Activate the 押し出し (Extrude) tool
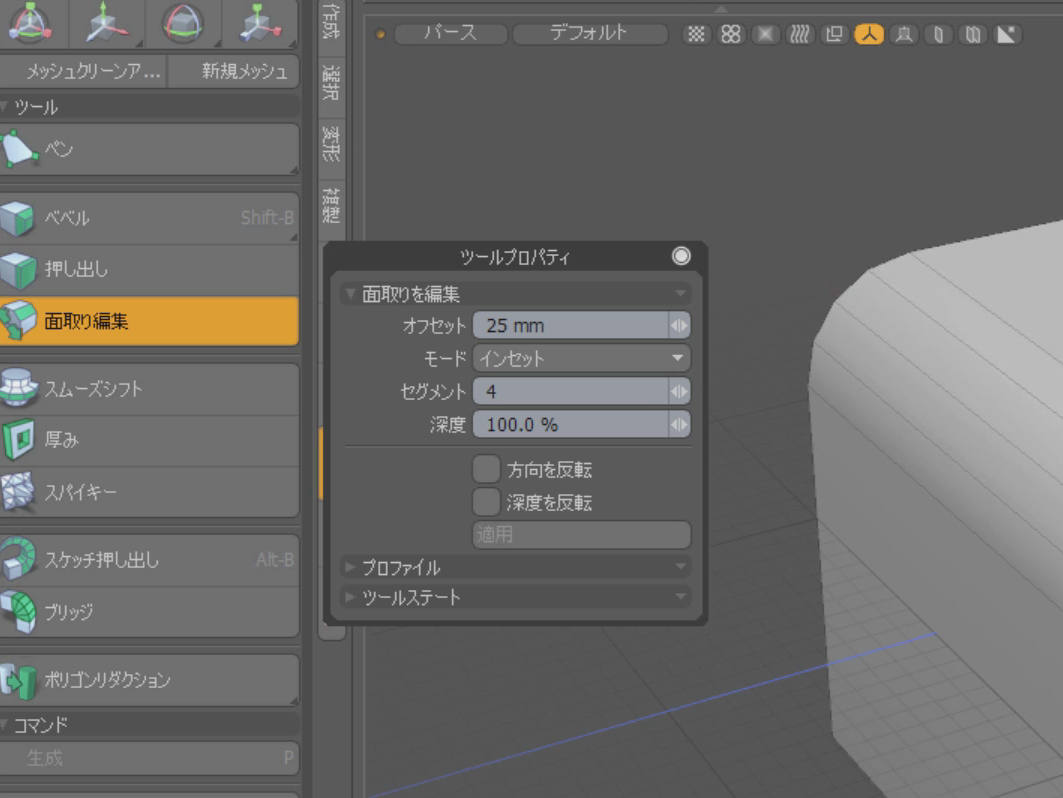 coord(150,269)
